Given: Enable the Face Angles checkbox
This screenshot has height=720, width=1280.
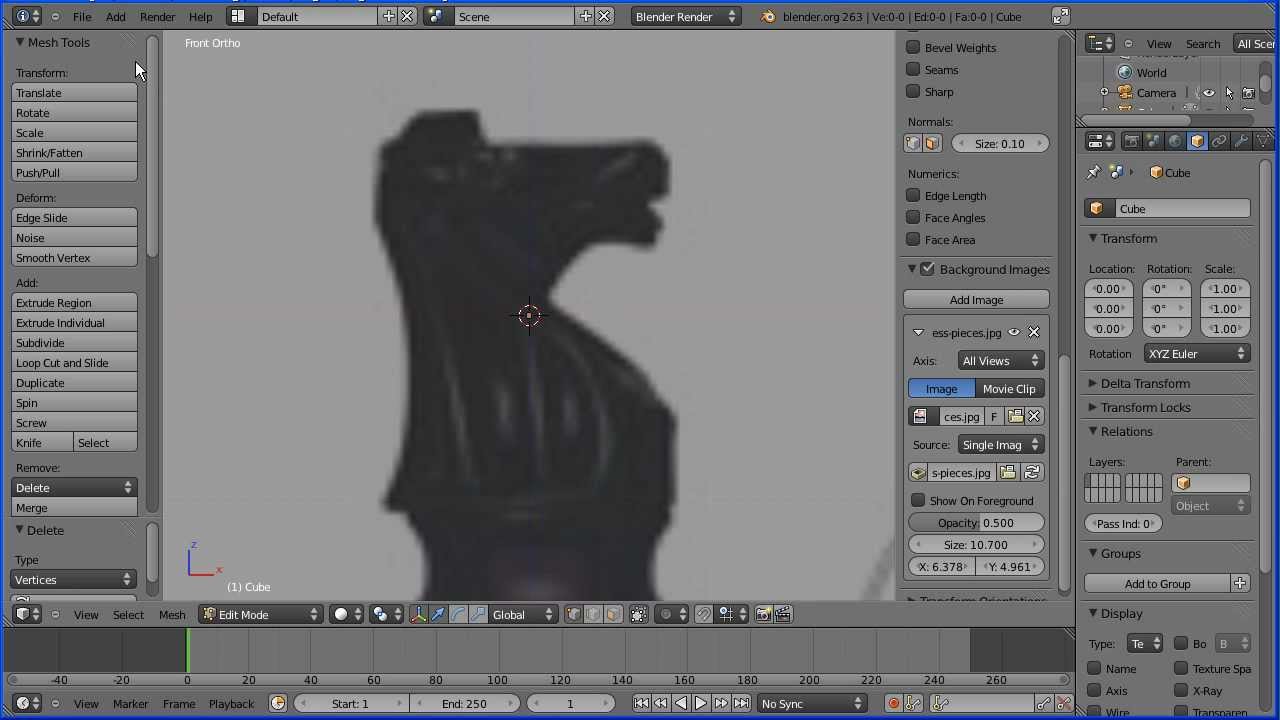Looking at the screenshot, I should (913, 217).
